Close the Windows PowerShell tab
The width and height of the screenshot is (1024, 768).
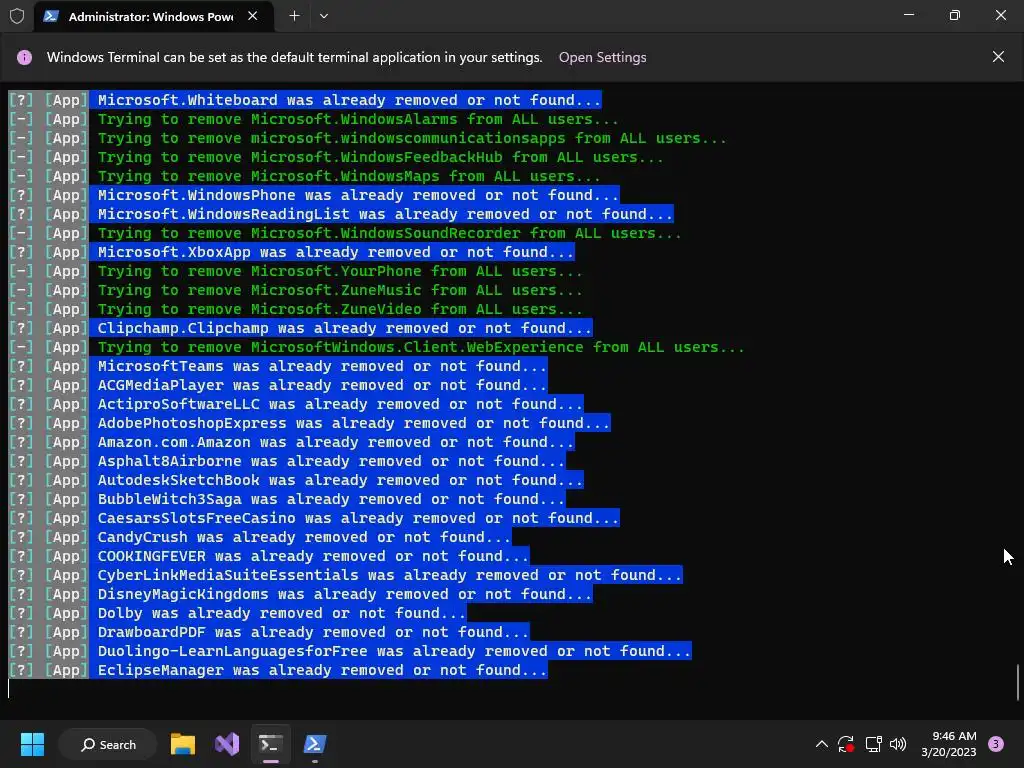click(253, 16)
